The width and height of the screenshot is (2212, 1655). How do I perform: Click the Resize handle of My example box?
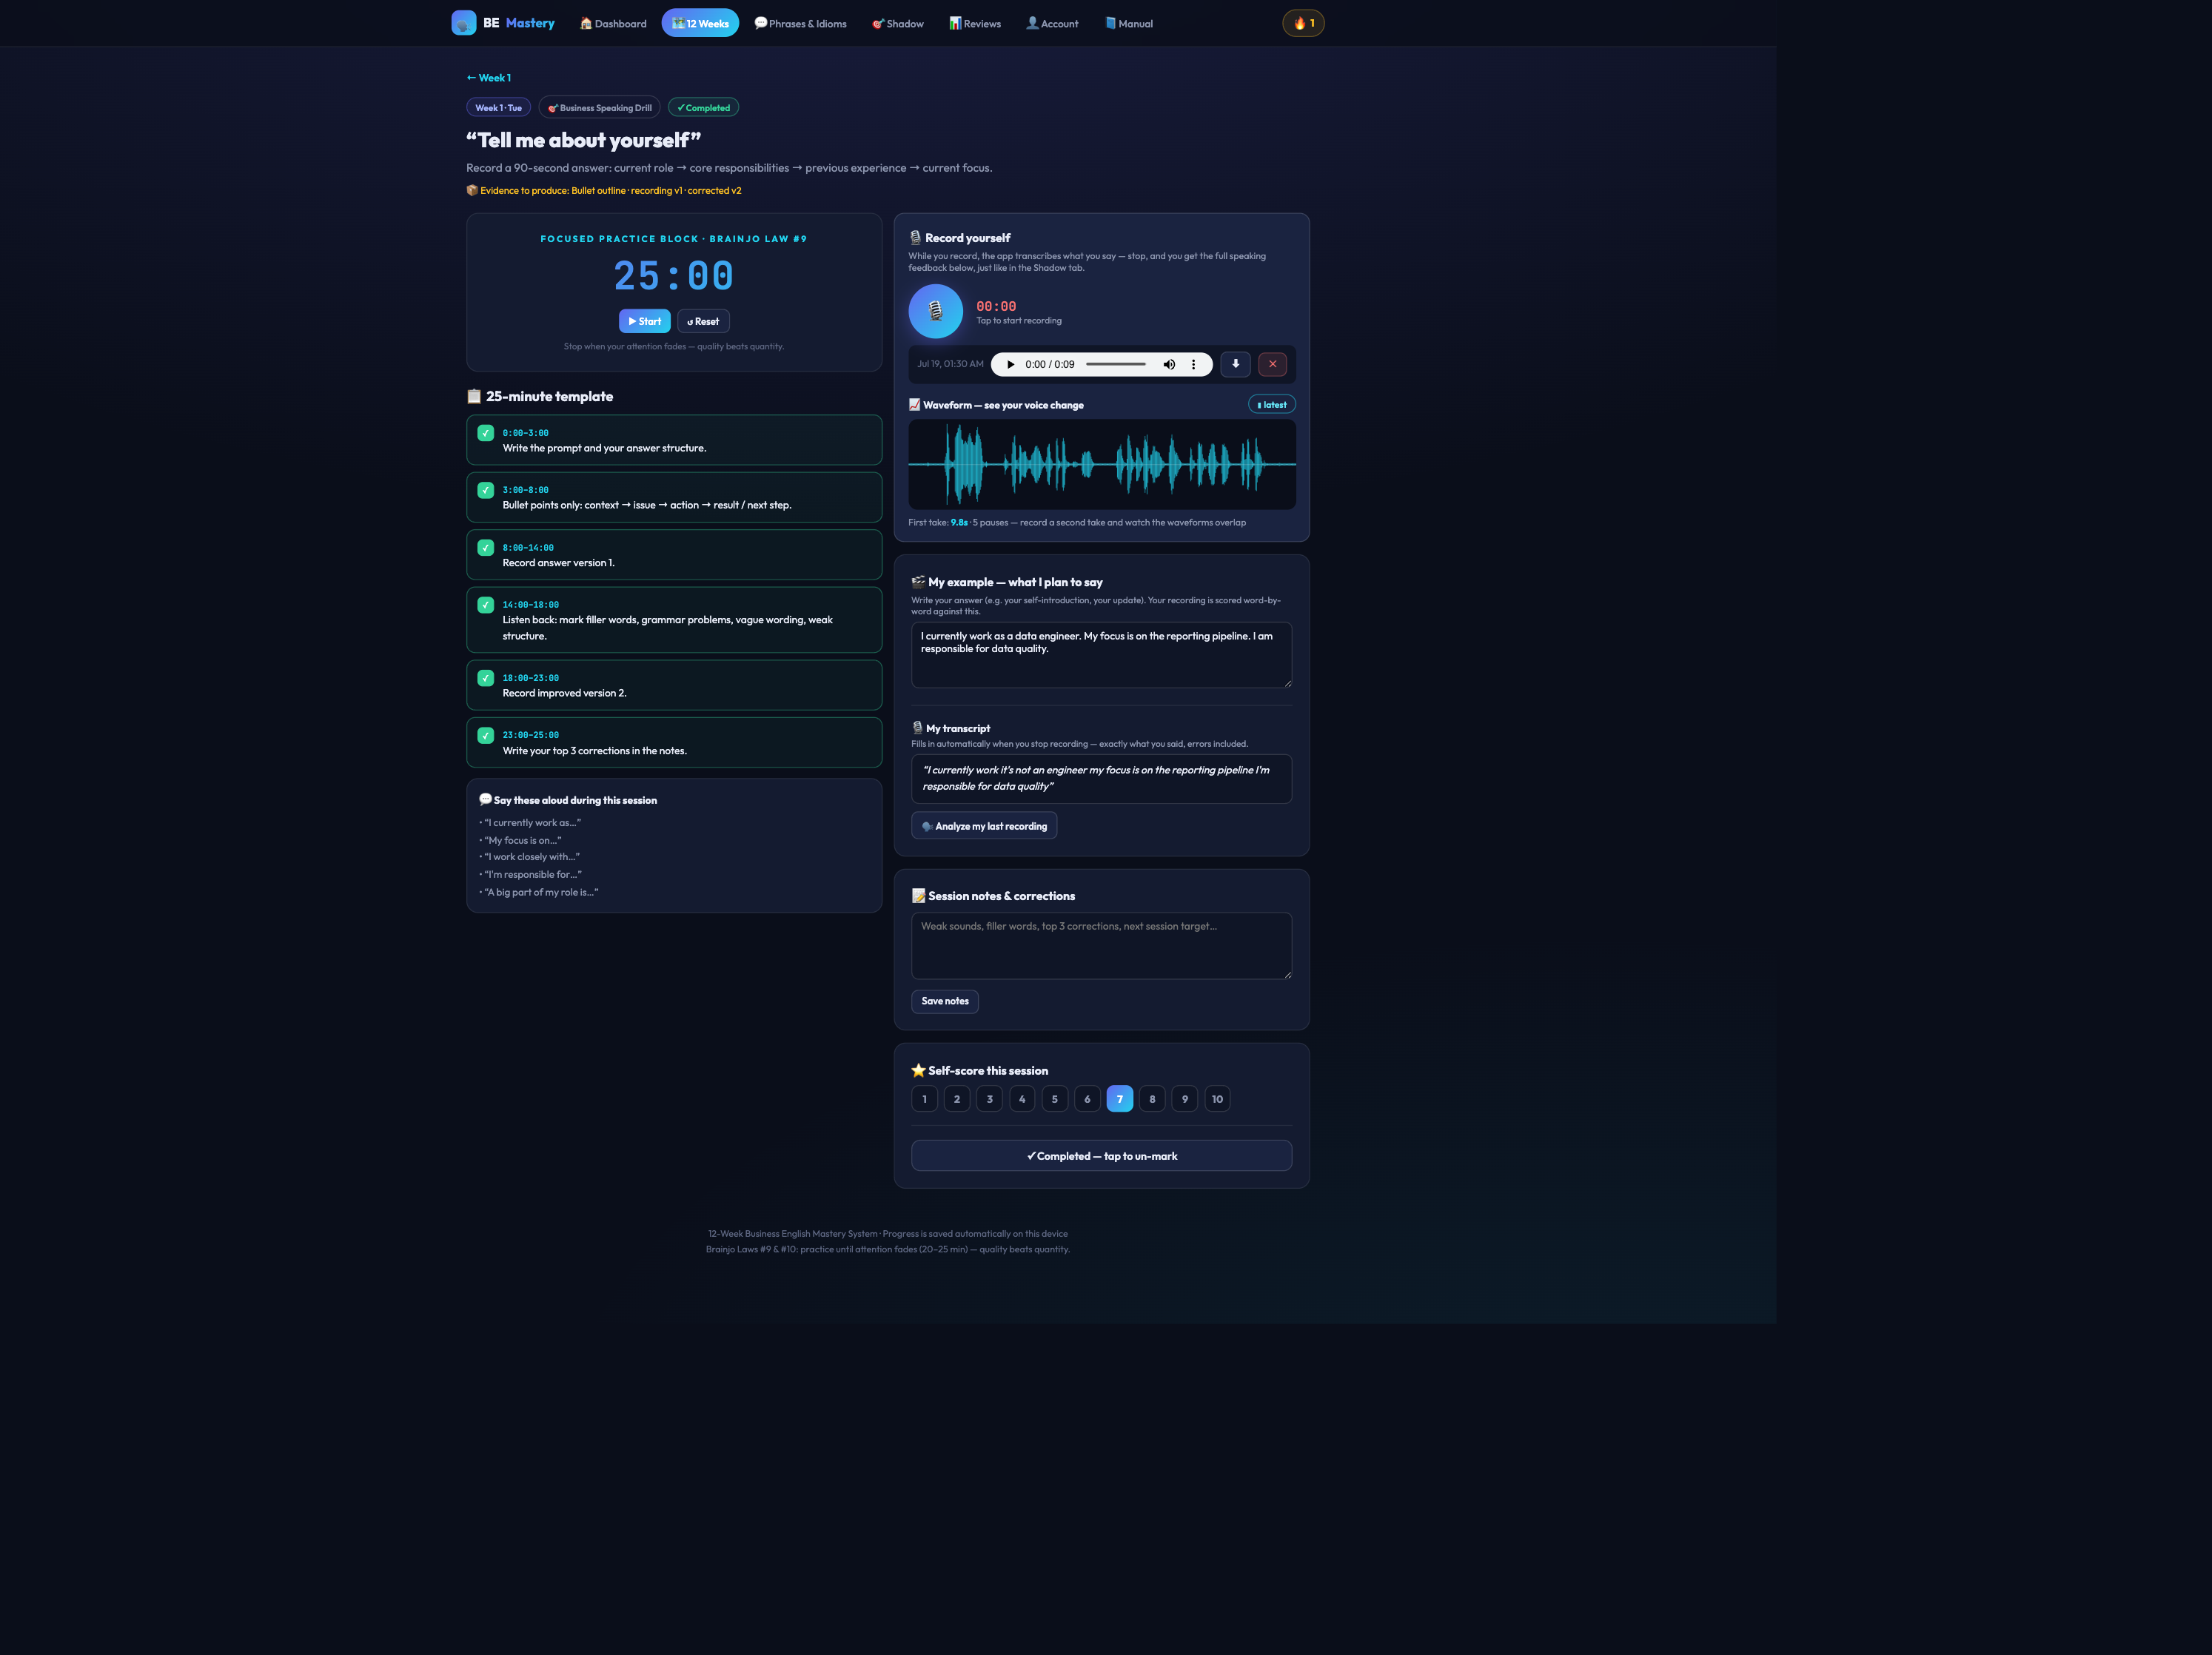pos(1287,683)
